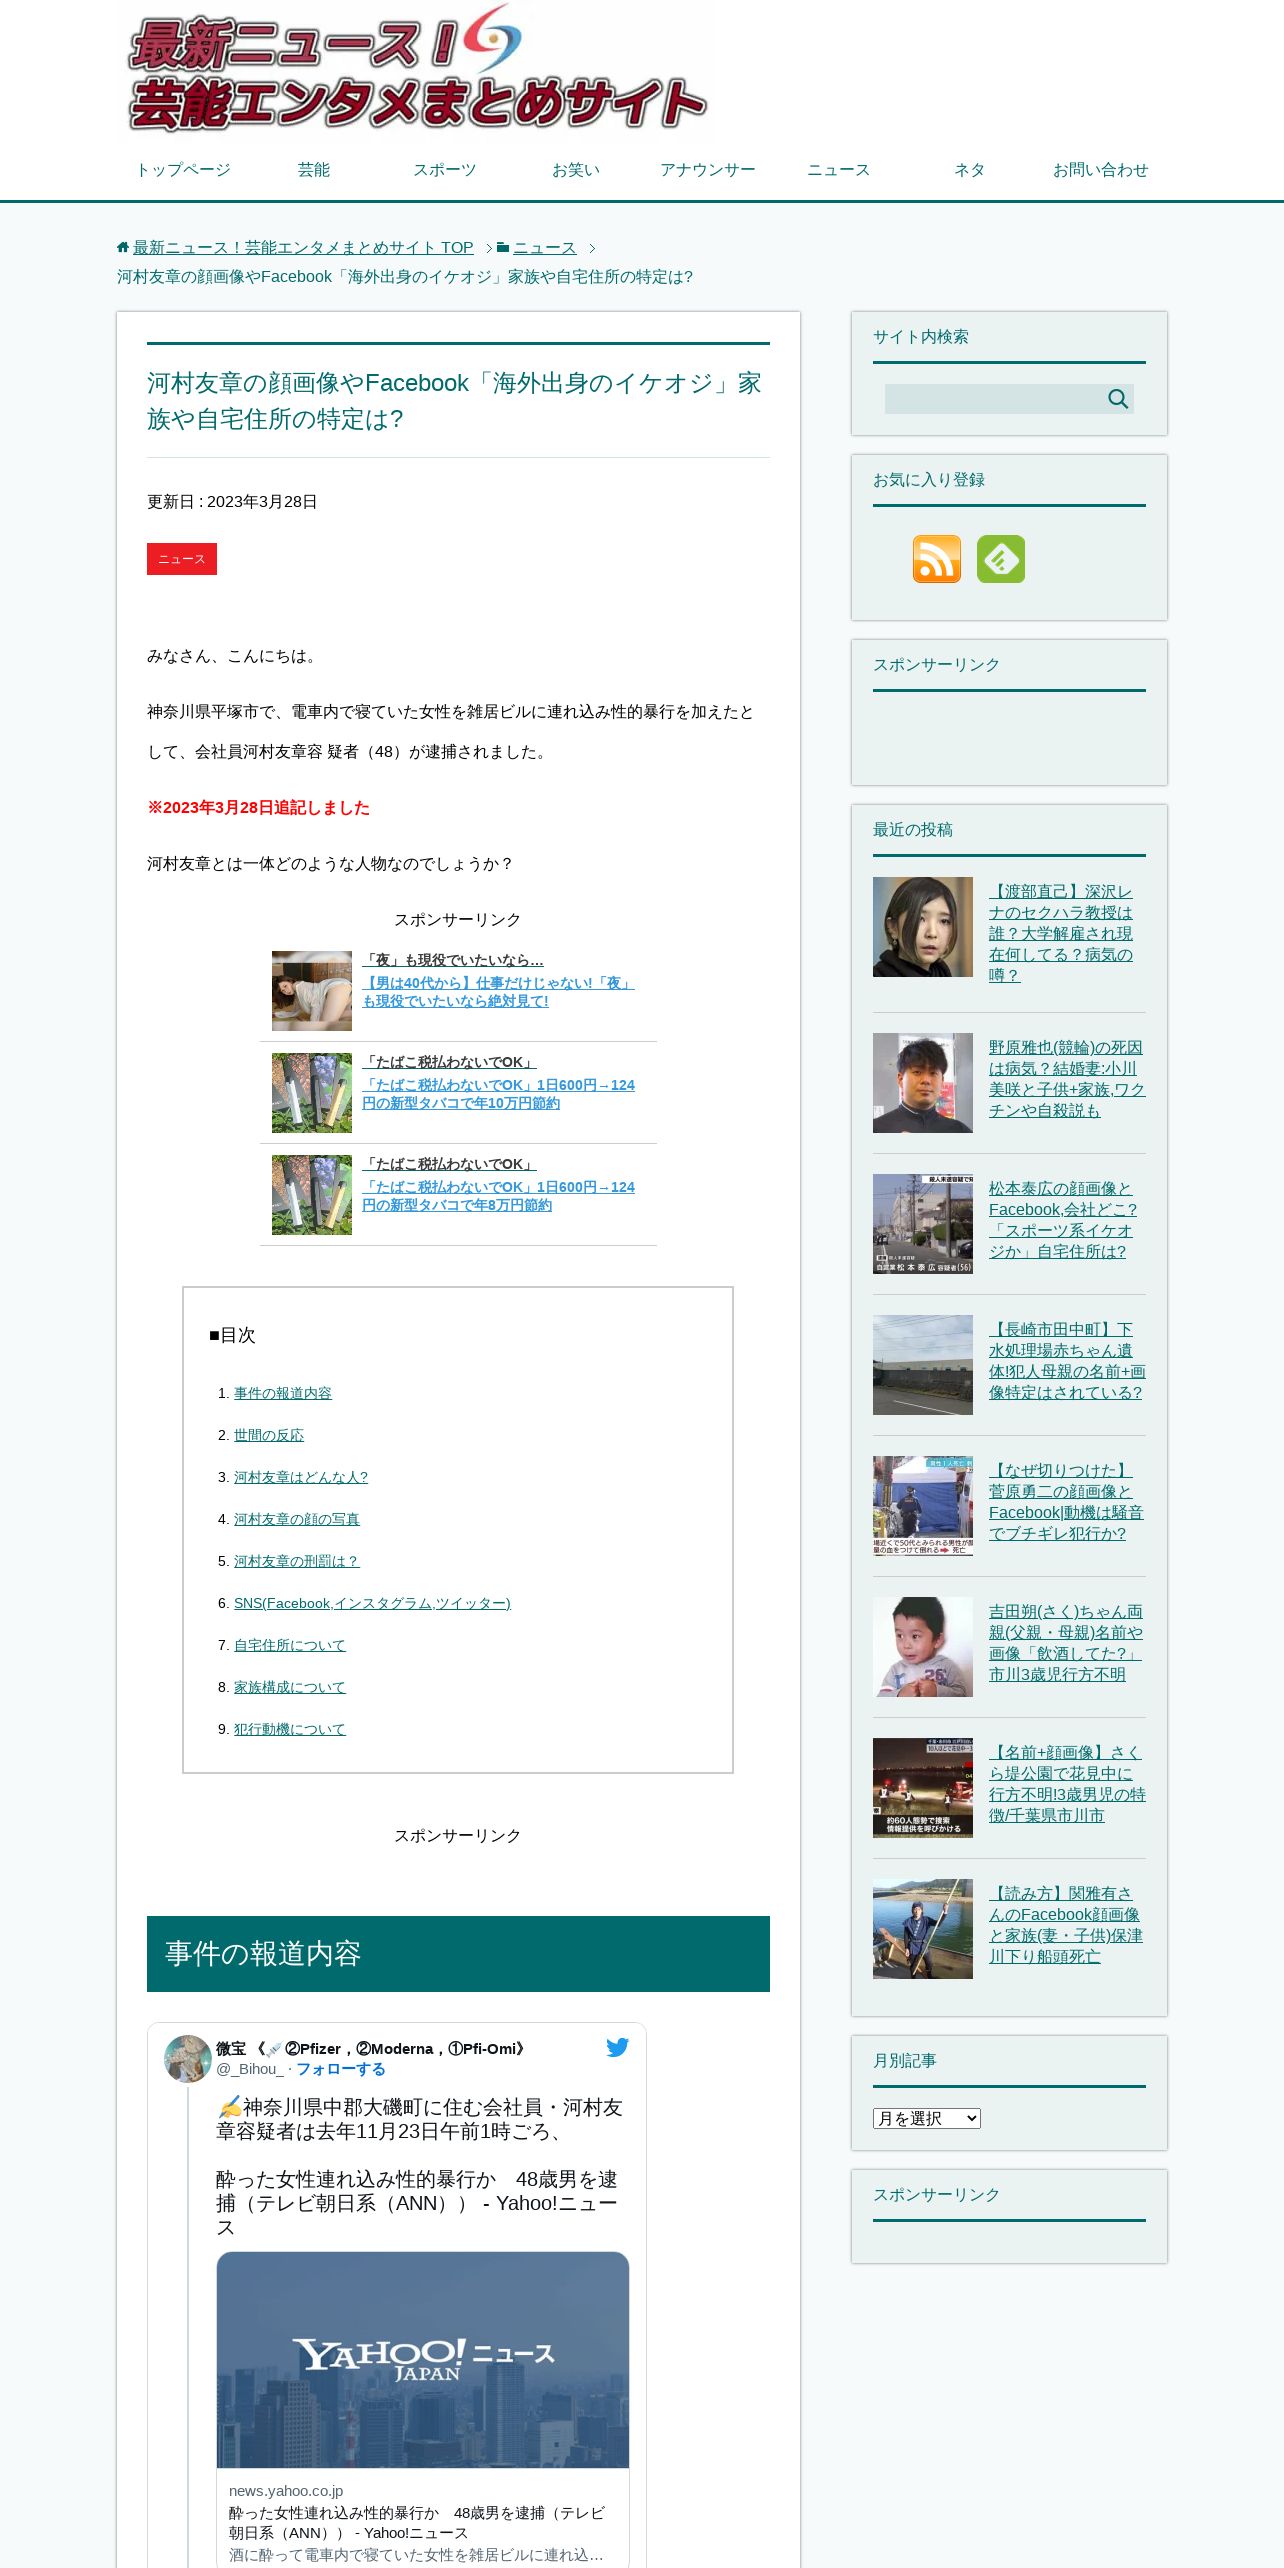The width and height of the screenshot is (1284, 2568).
Task: Open recent post 【渡部直己】深沢レナ
Action: (x=1061, y=933)
